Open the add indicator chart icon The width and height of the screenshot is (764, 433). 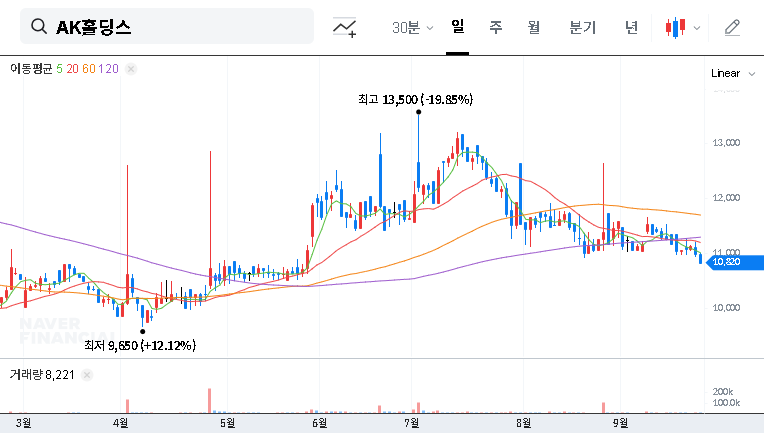click(344, 27)
